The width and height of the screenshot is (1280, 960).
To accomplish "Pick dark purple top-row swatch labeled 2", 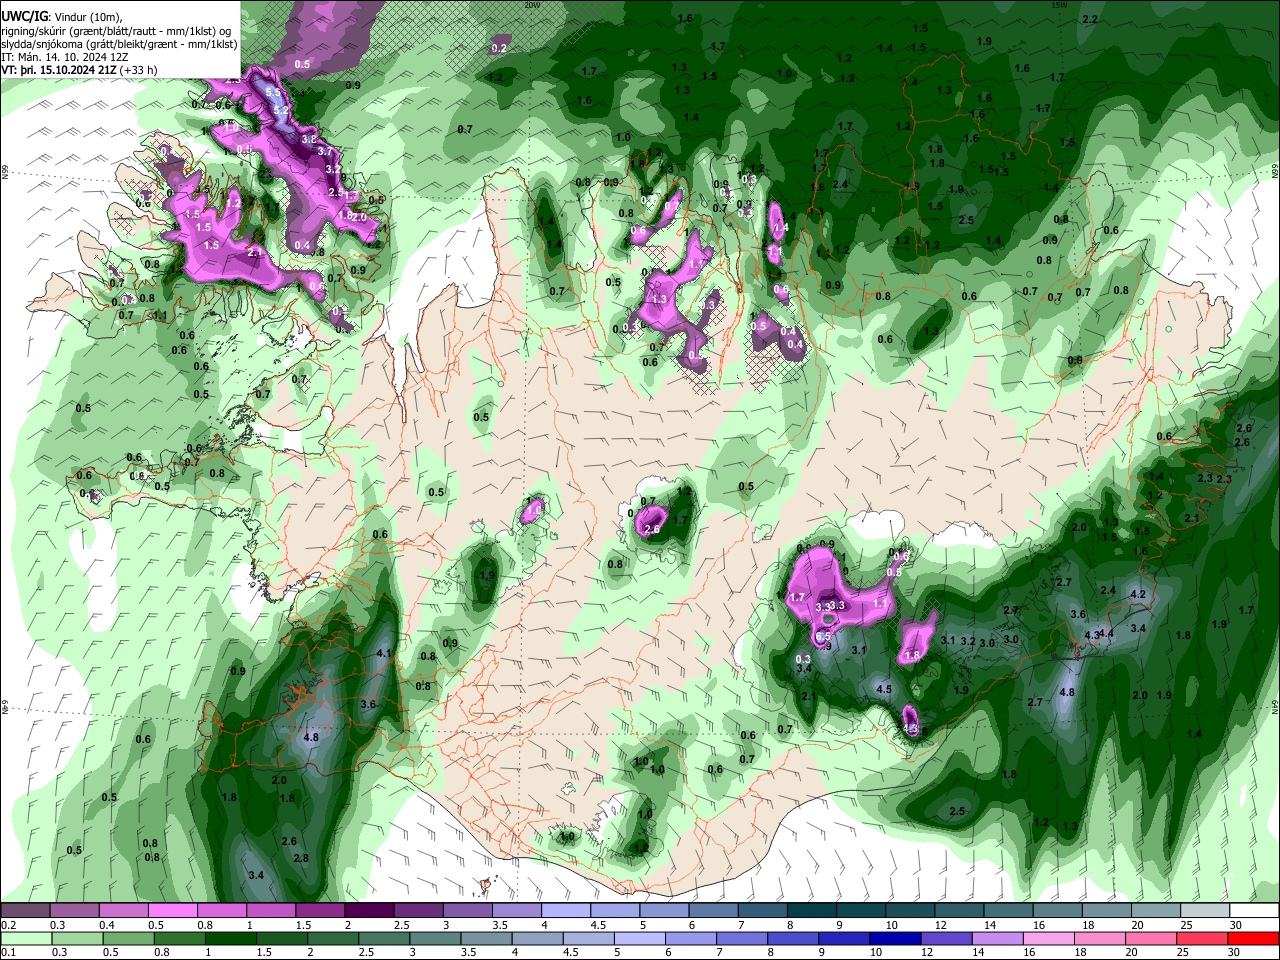I will [x=368, y=911].
